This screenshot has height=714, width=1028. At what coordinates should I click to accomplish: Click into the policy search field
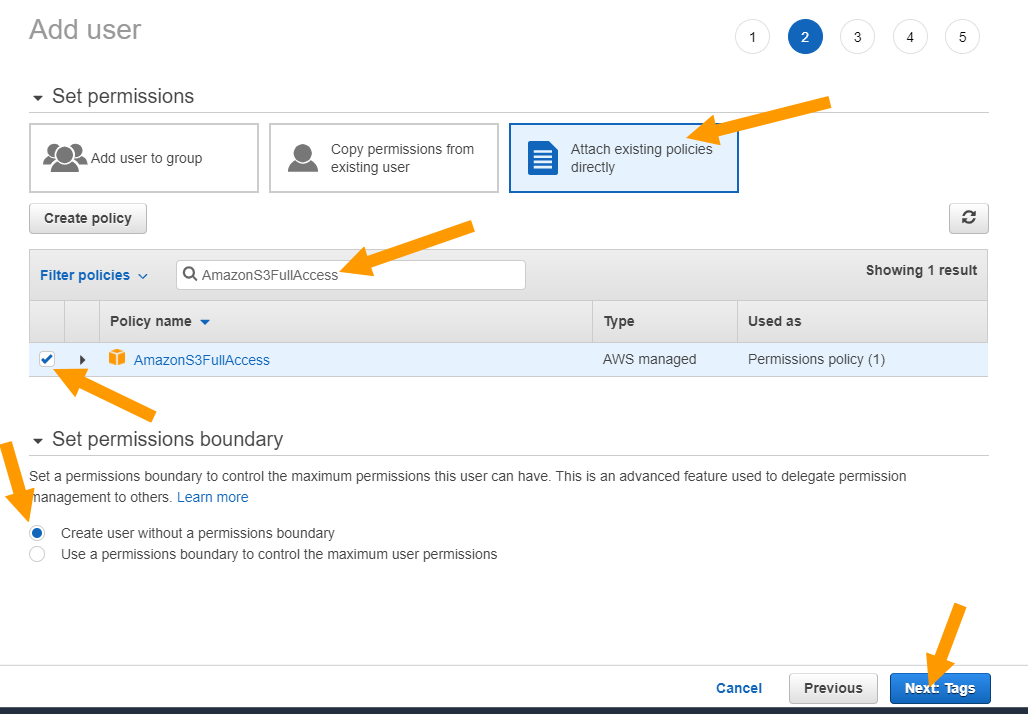pyautogui.click(x=351, y=275)
